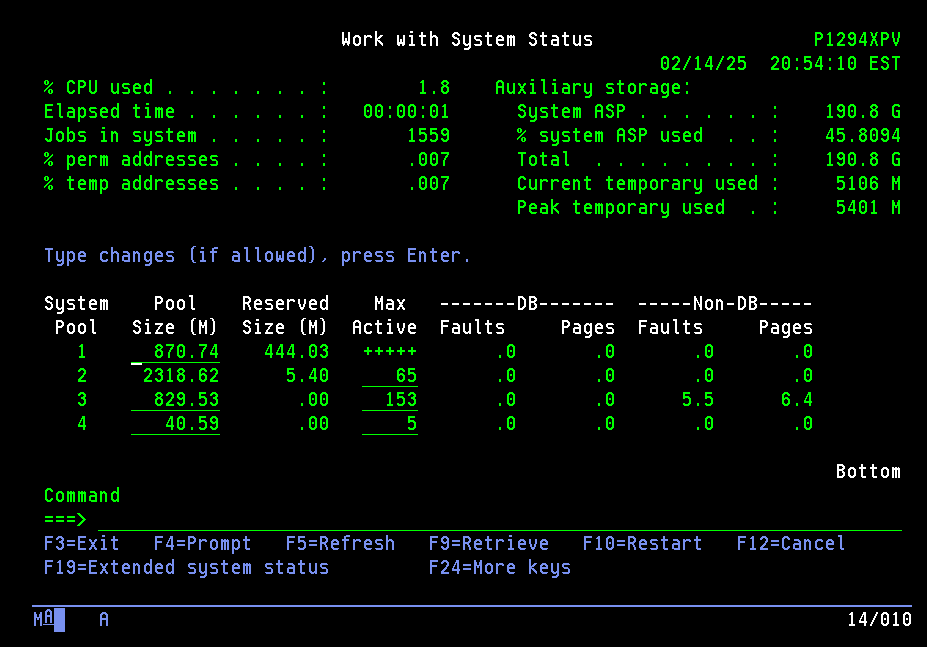Select the system pool number 2

(x=82, y=376)
